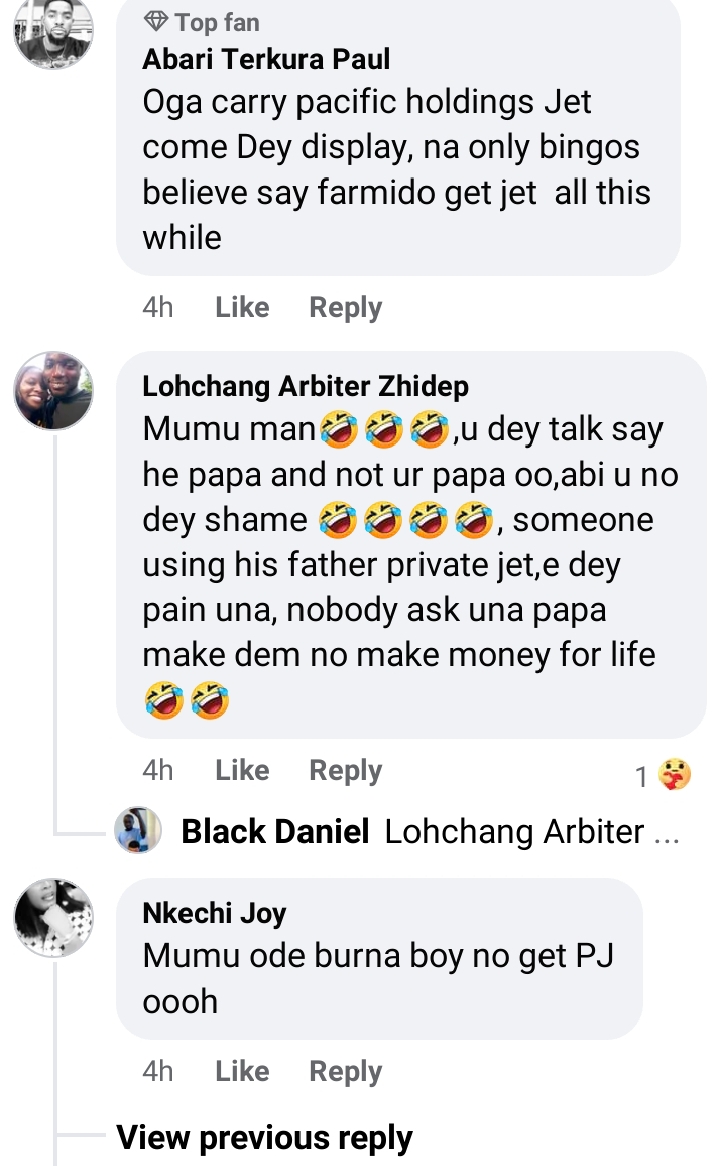Screen dimensions: 720x1166
Task: Expand View previous reply
Action: point(264,1138)
